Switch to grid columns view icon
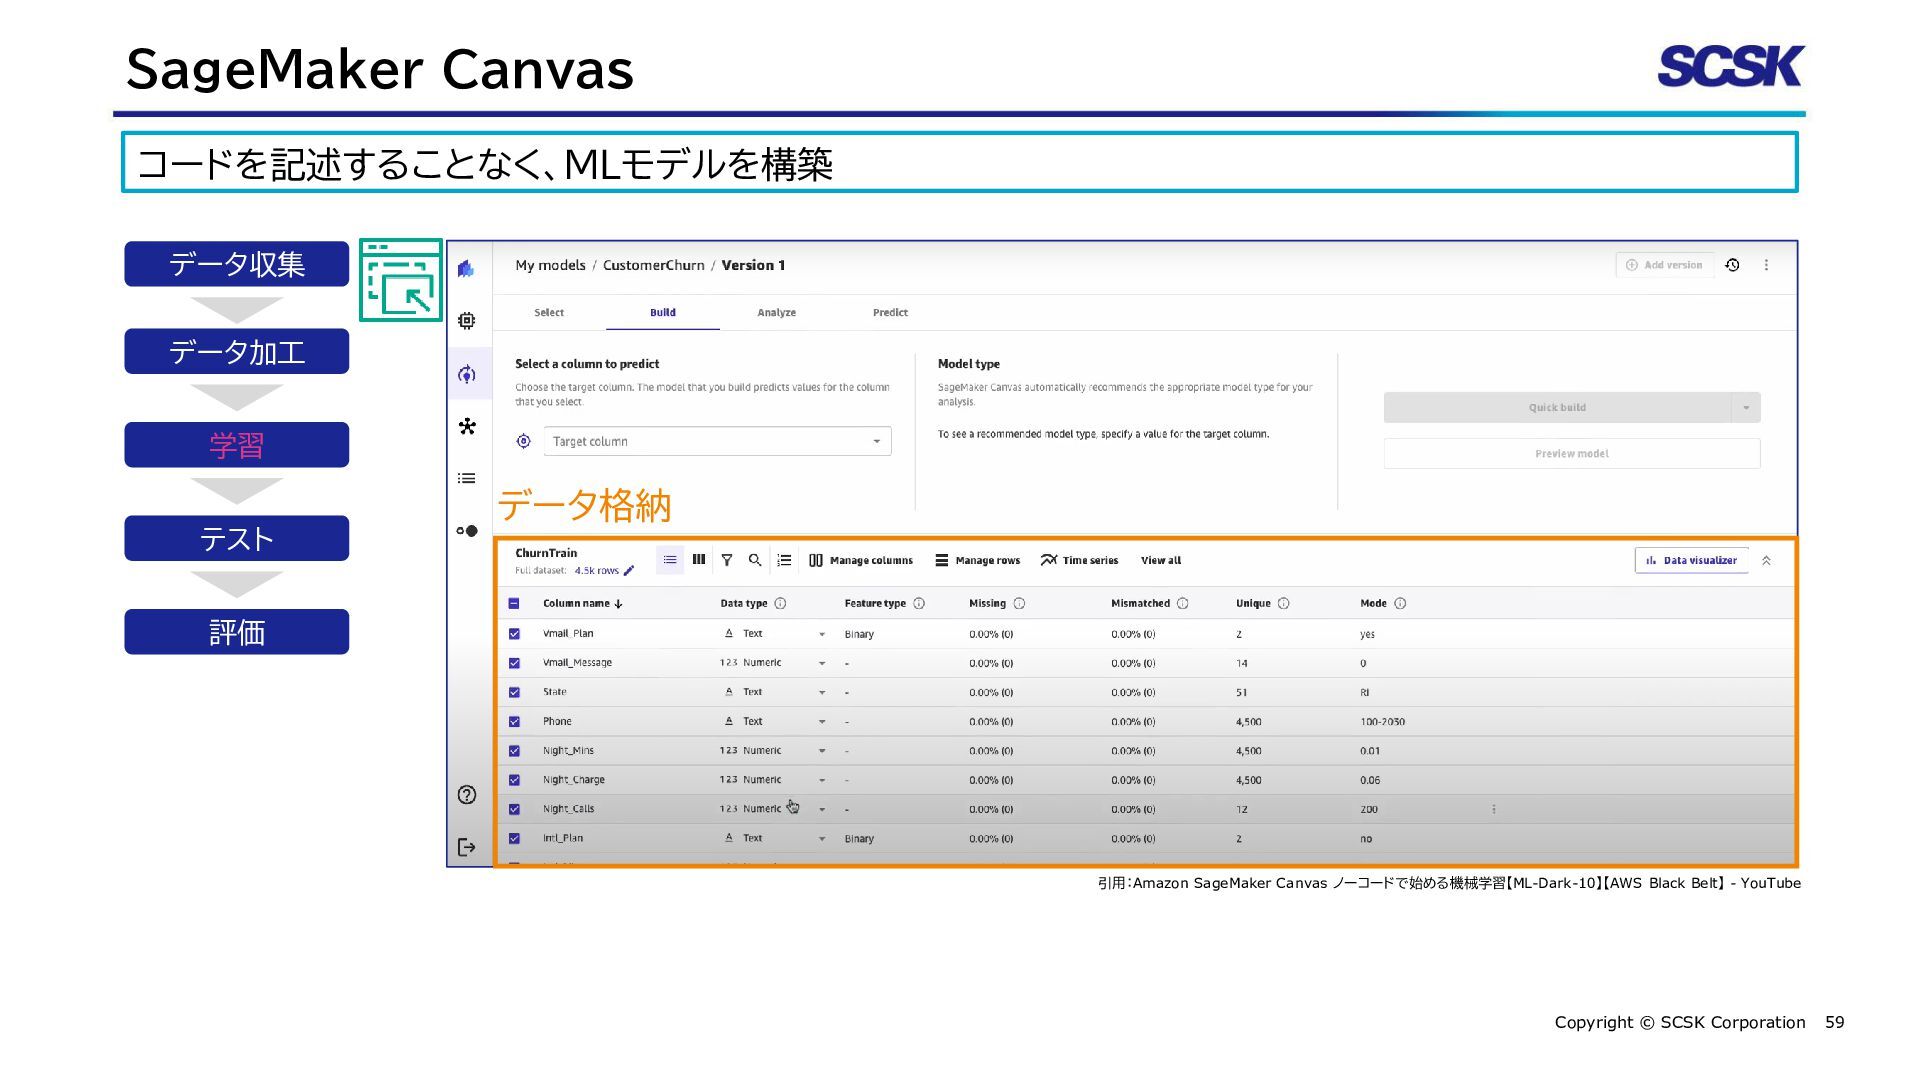The width and height of the screenshot is (1920, 1080). (699, 560)
